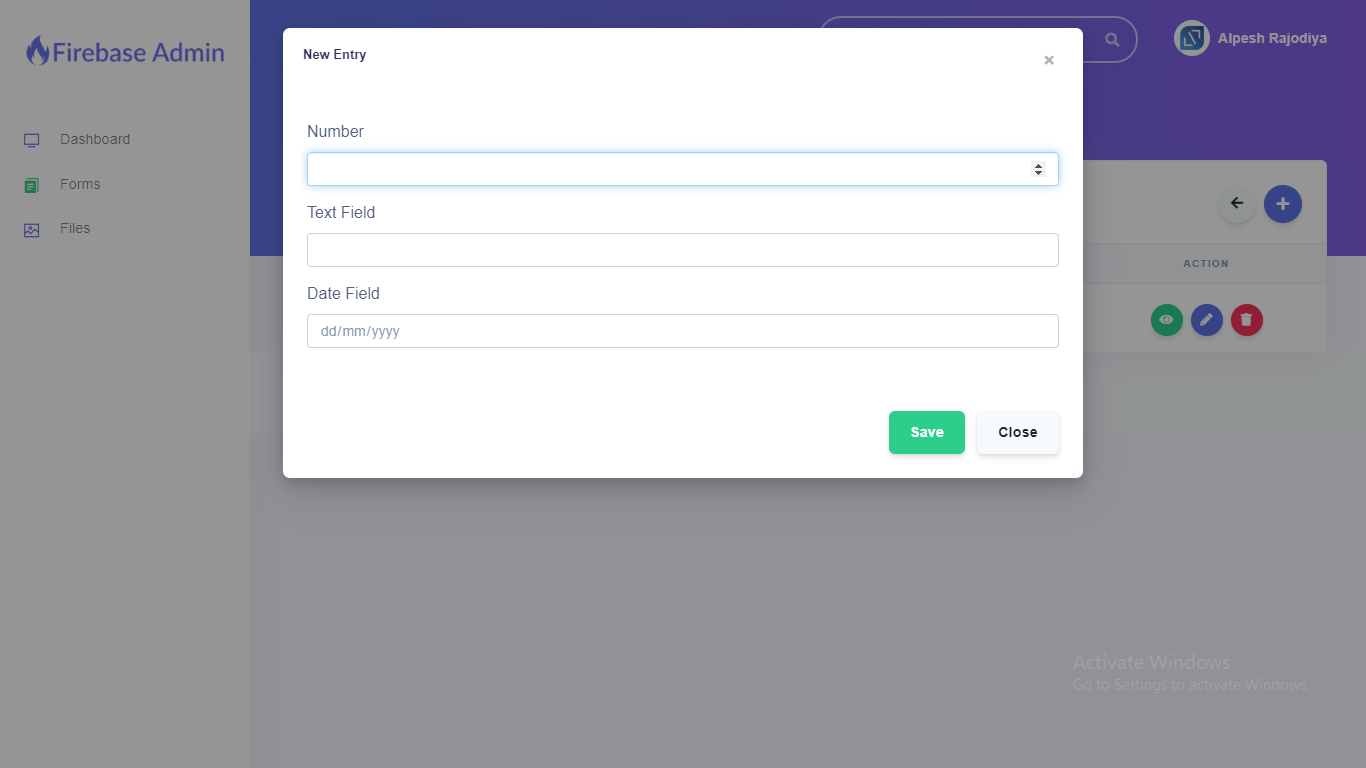This screenshot has width=1366, height=768.
Task: Click the Date Field dd/mm/yyyy input
Action: point(682,331)
